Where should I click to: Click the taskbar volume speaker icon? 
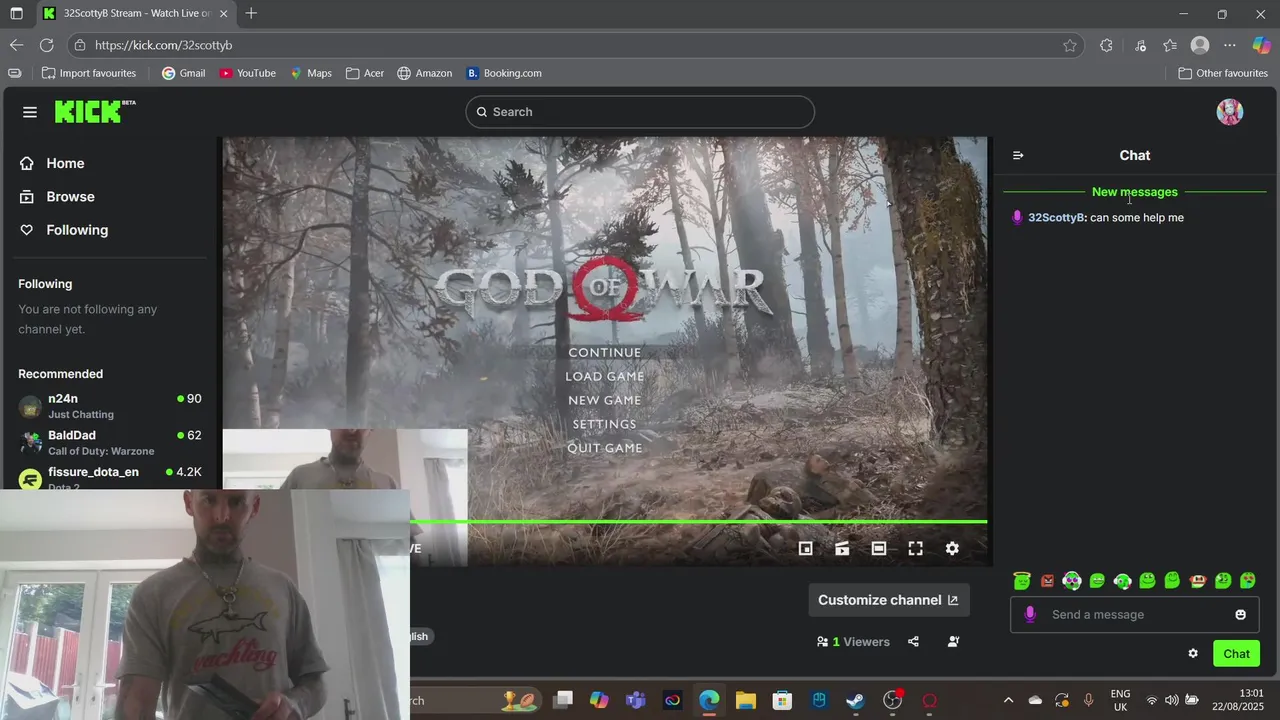(1171, 700)
